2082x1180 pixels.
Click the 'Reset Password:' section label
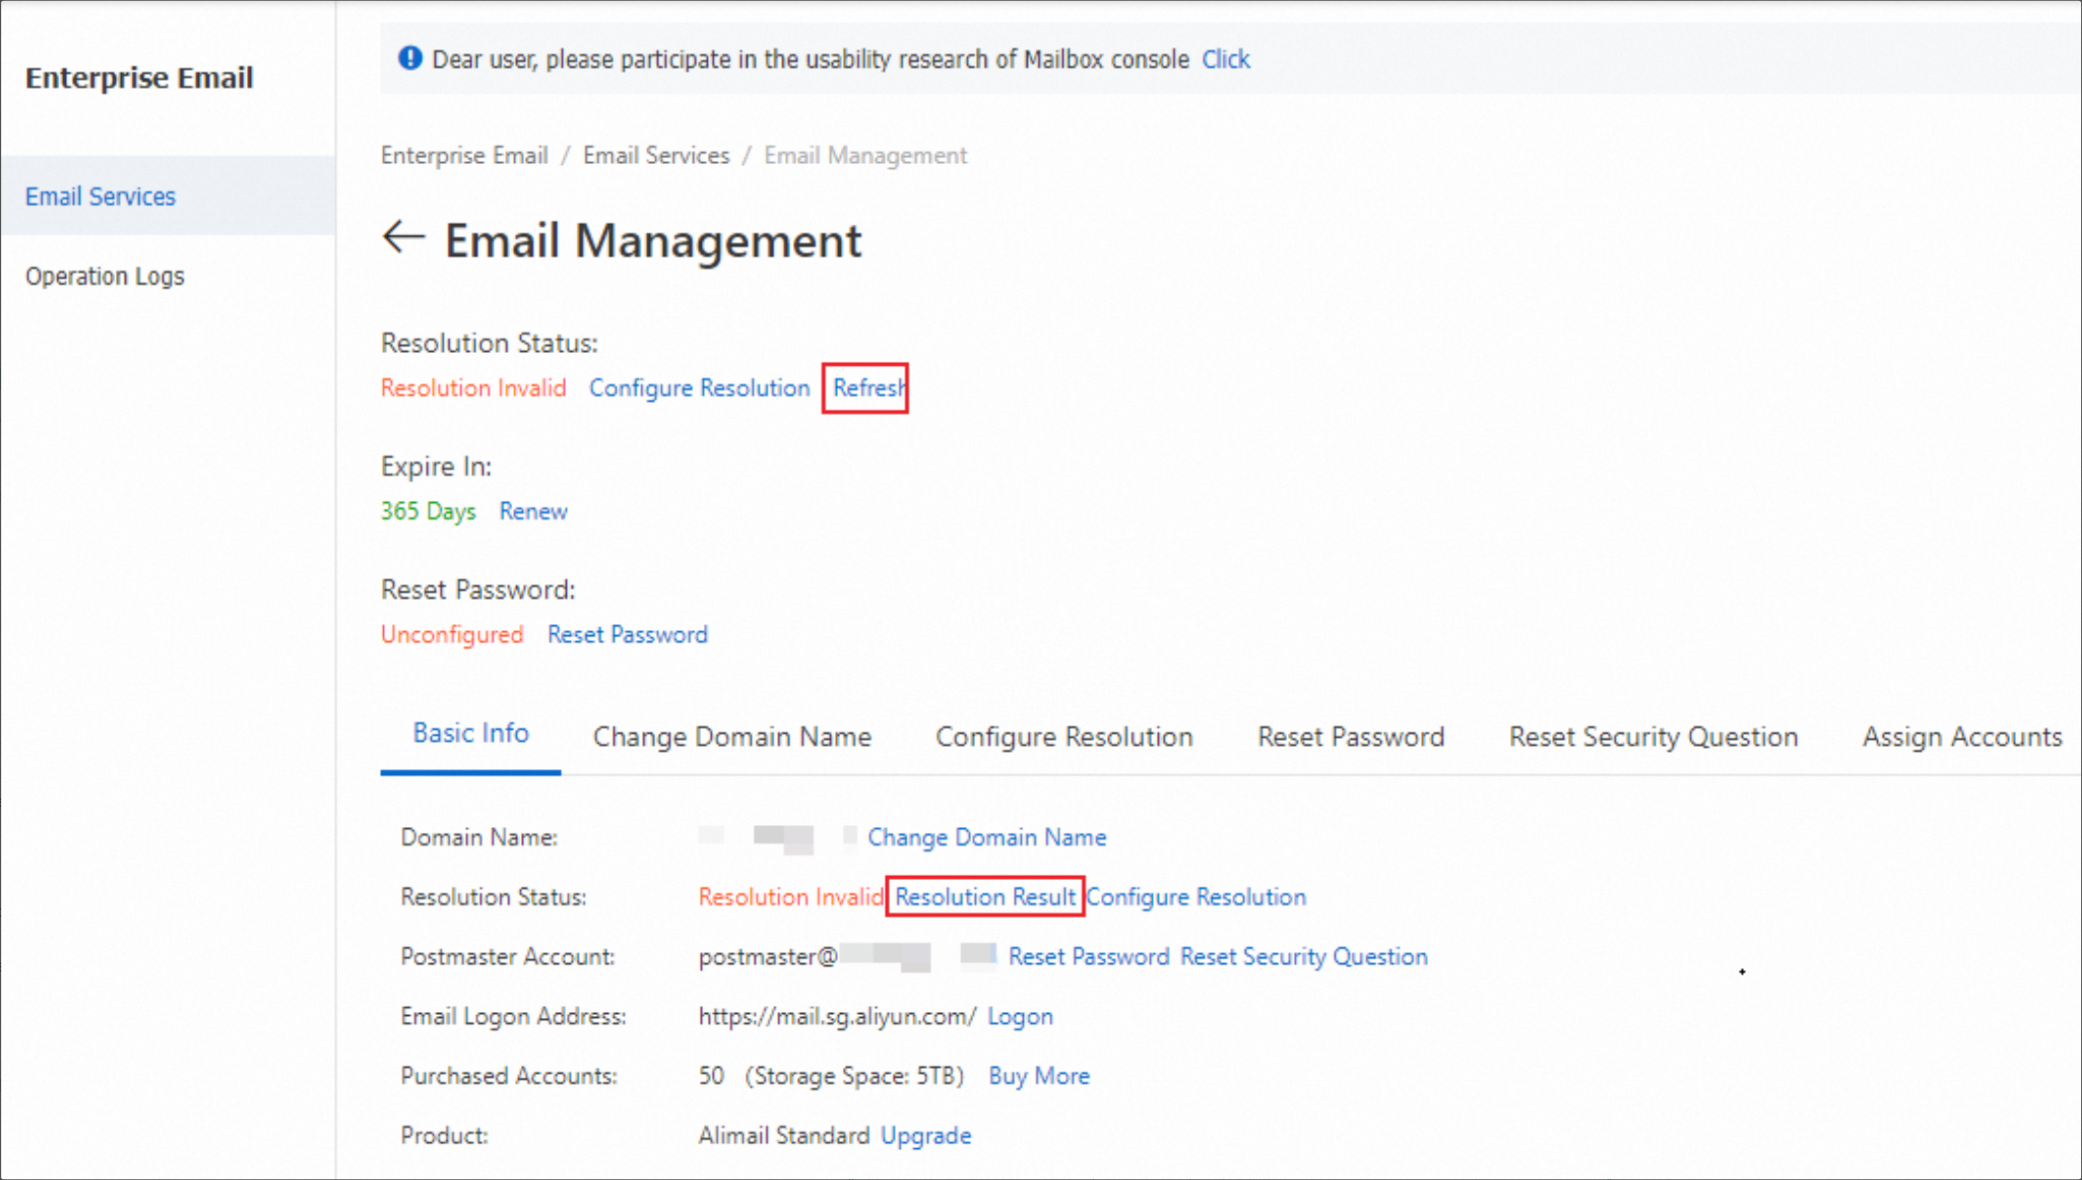(478, 590)
